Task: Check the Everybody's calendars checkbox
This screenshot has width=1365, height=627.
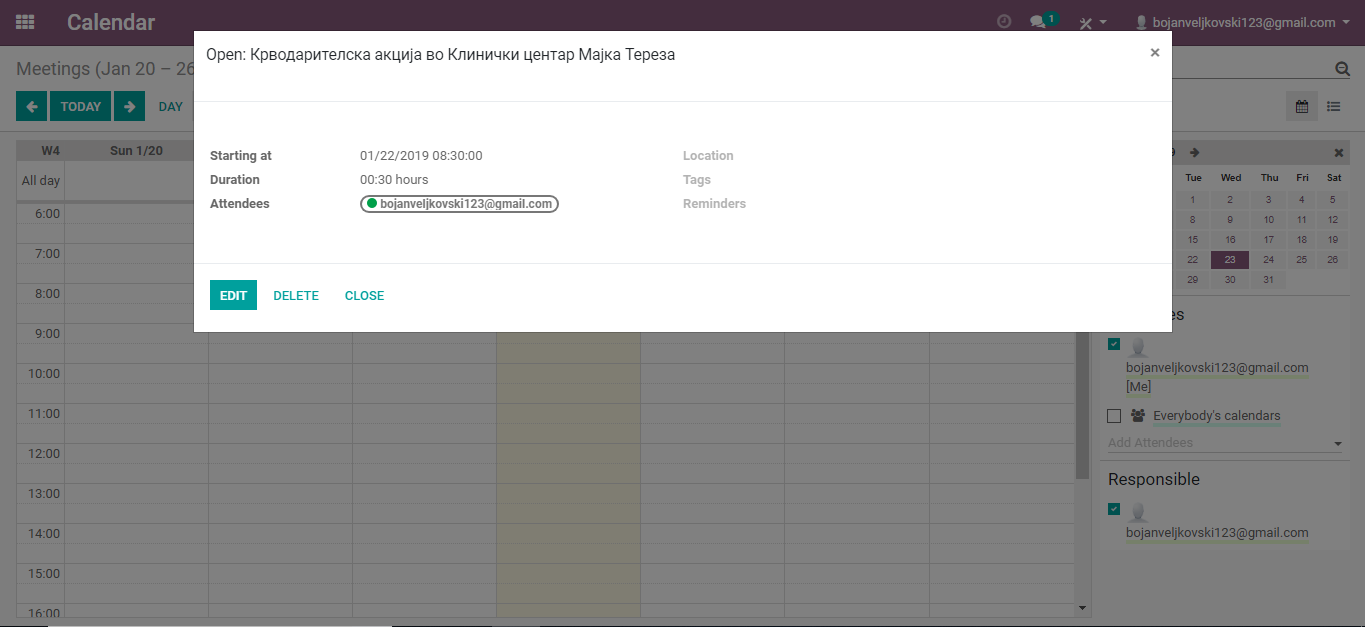Action: coord(1114,416)
